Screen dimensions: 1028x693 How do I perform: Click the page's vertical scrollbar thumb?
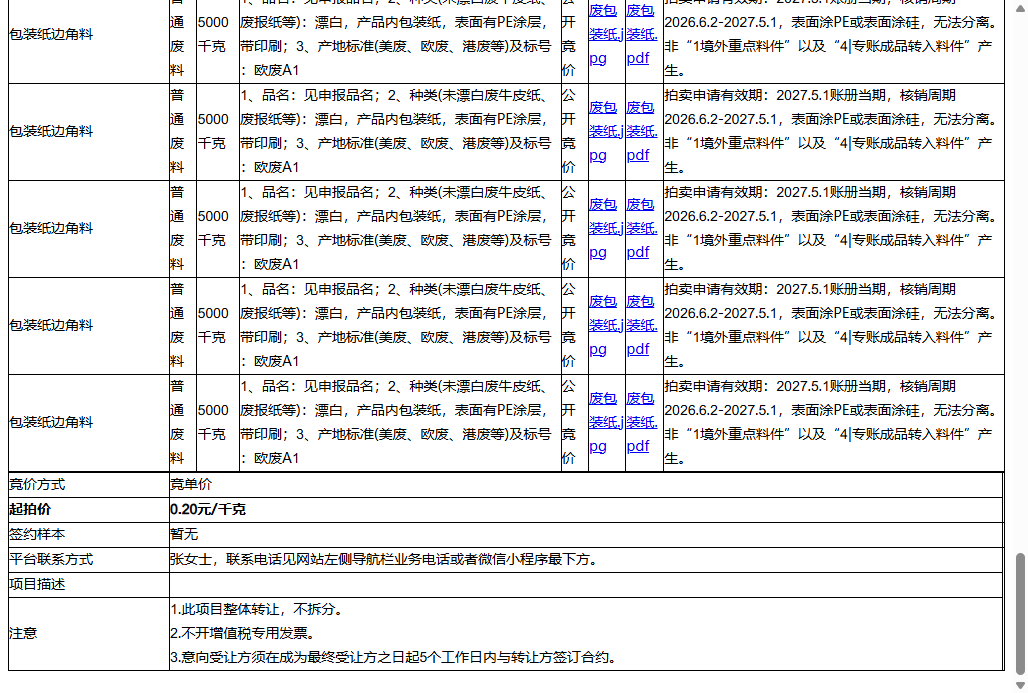1019,614
